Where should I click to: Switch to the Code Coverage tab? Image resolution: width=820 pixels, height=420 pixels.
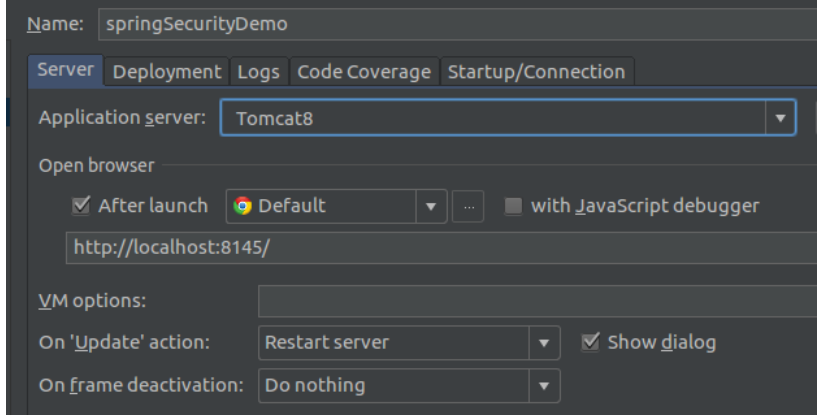tap(364, 72)
